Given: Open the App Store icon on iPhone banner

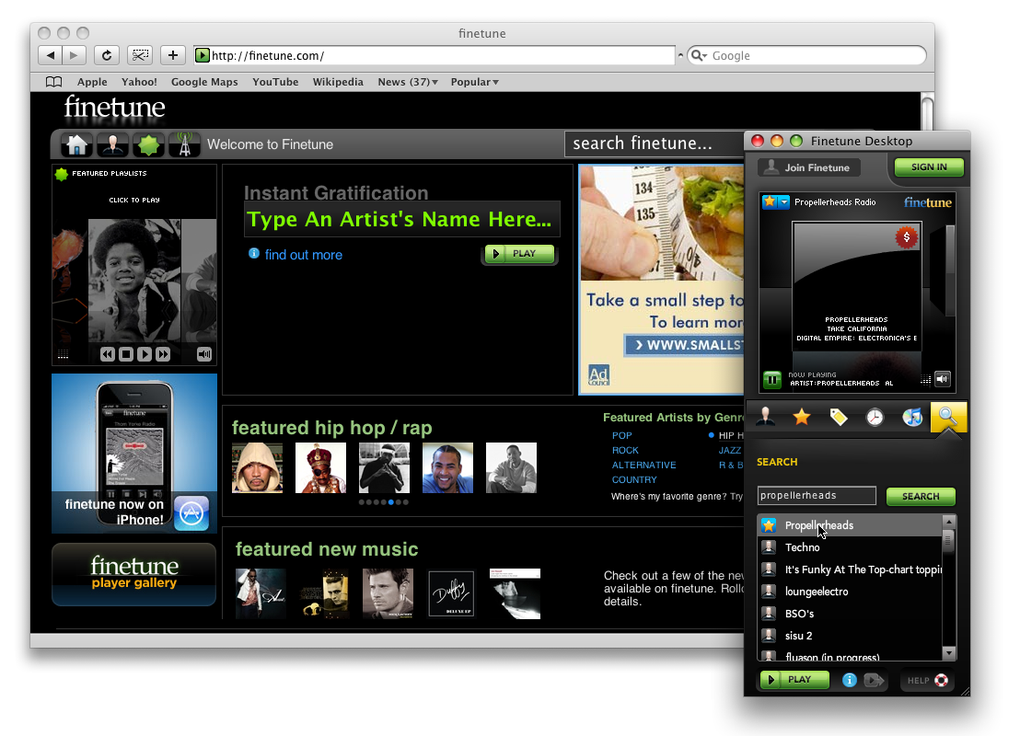Looking at the screenshot, I should point(191,513).
